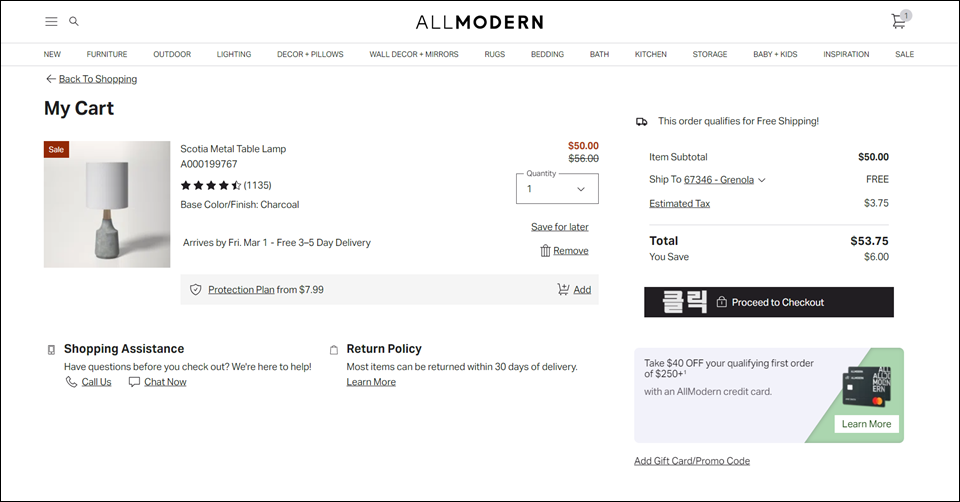Click the shield icon for Protection Plan

coord(195,290)
